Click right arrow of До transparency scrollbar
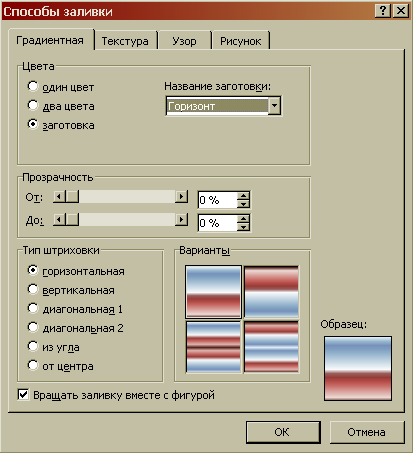Image resolution: width=413 pixels, height=453 pixels. point(181,220)
